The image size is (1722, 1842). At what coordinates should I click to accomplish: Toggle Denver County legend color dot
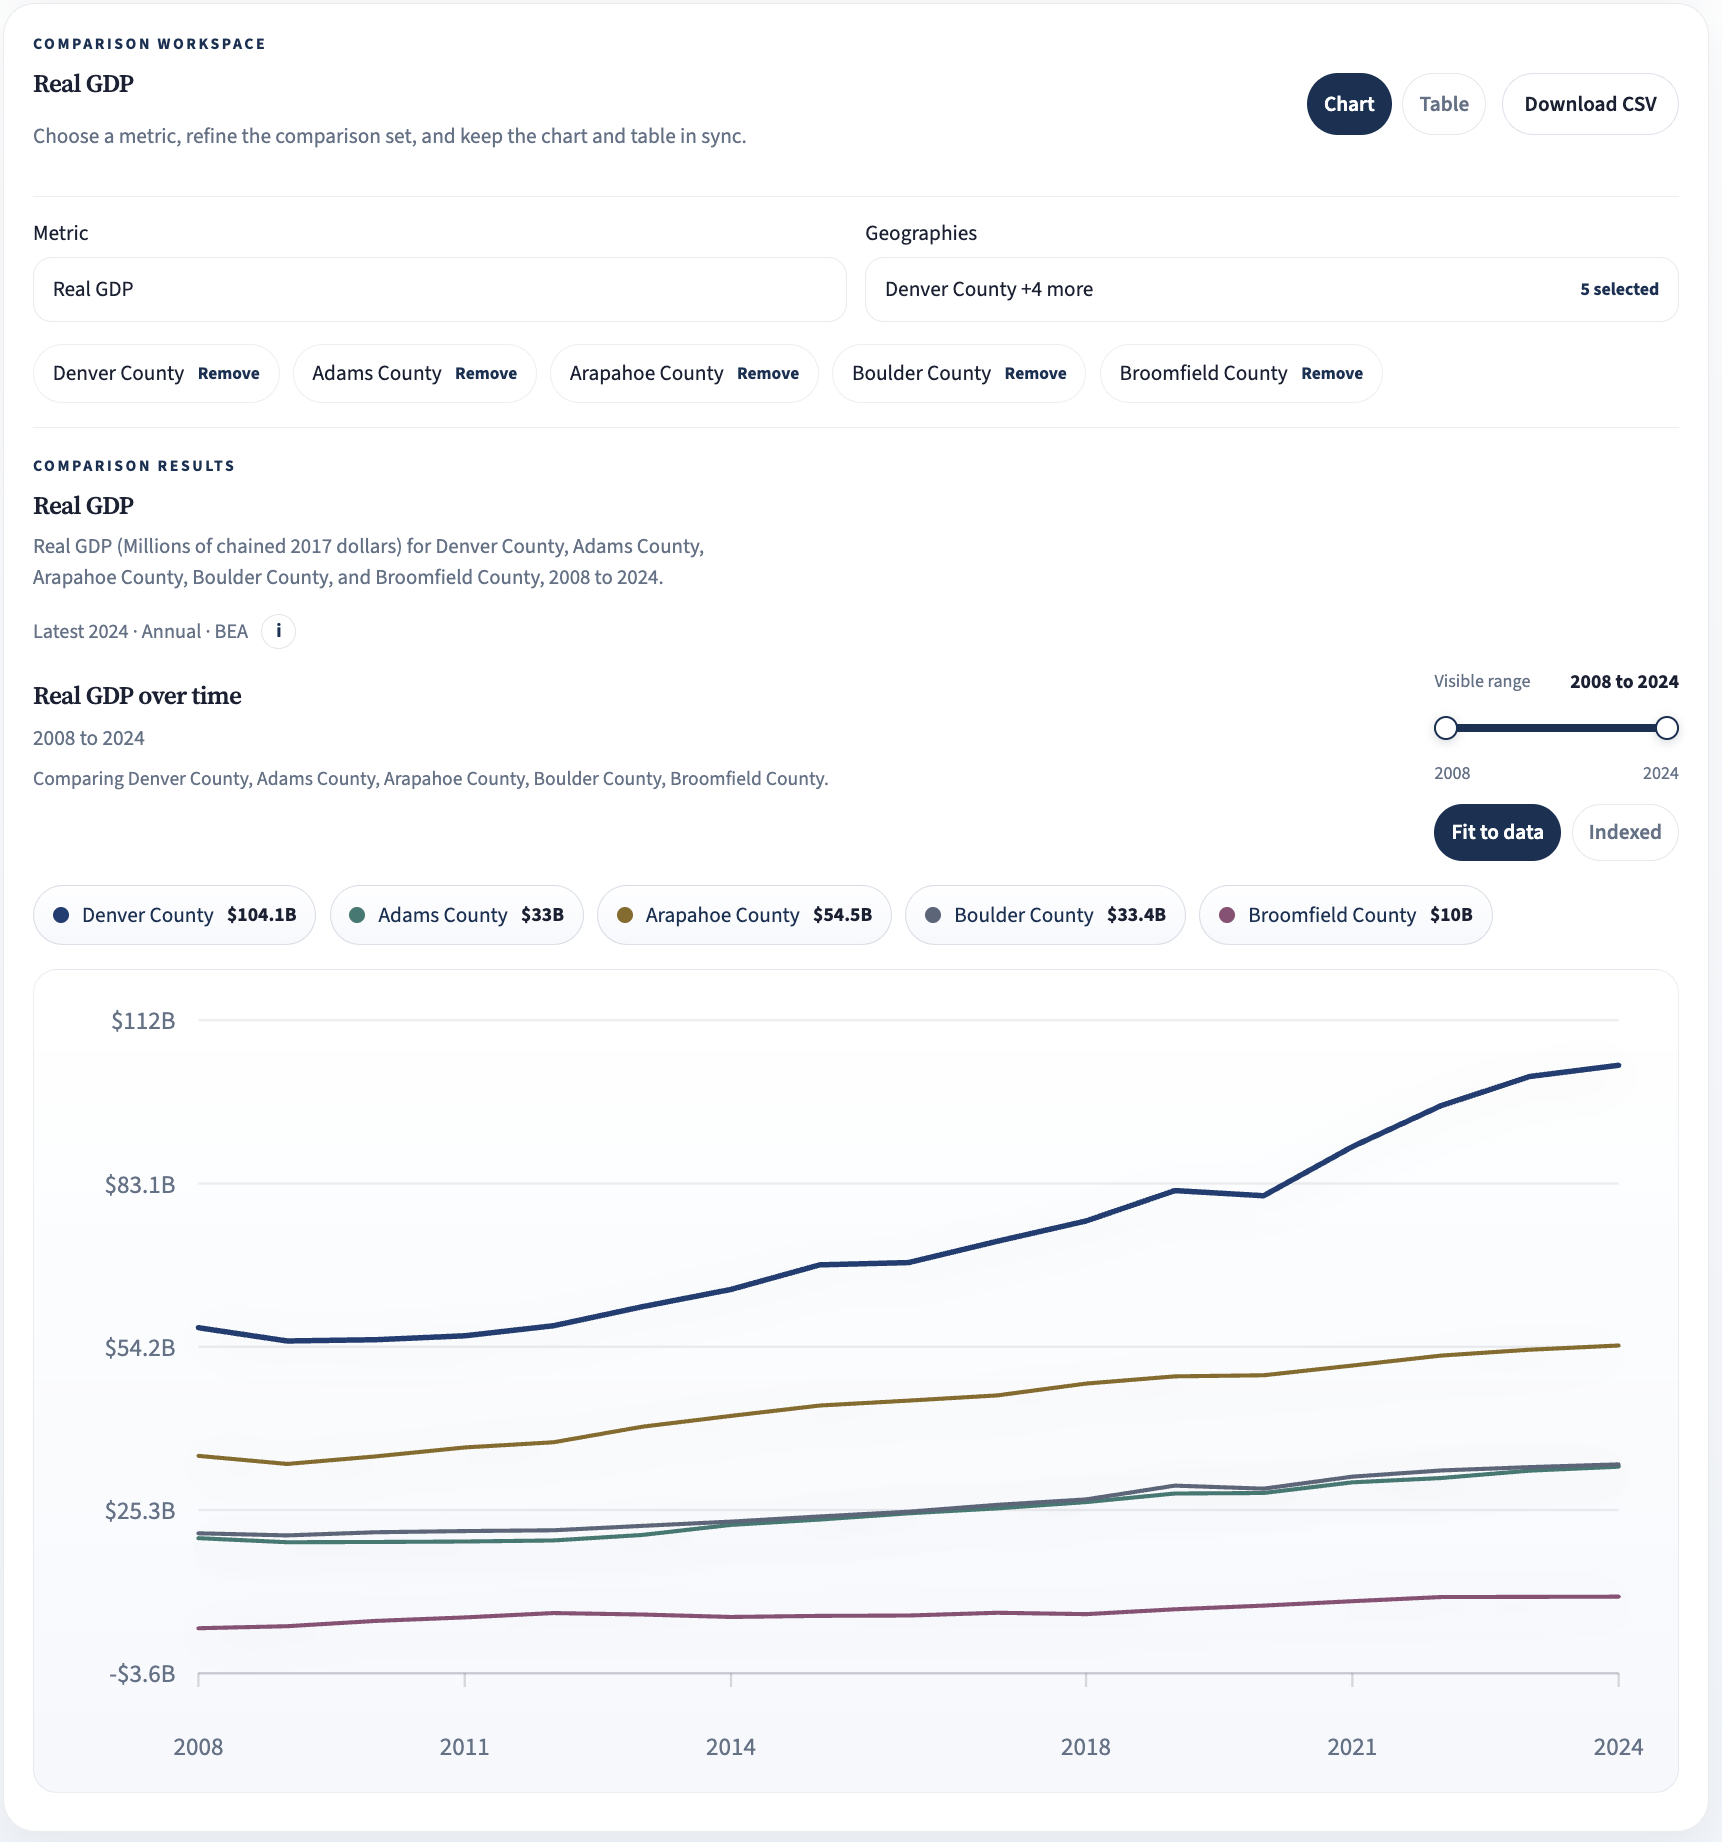[61, 915]
